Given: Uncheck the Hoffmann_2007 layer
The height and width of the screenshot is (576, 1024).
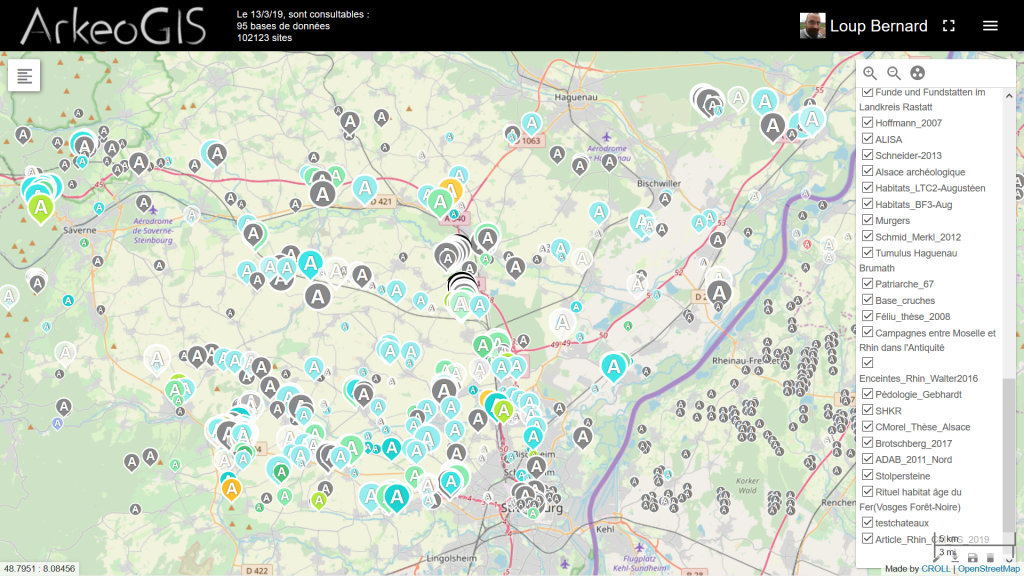Looking at the screenshot, I should (867, 122).
